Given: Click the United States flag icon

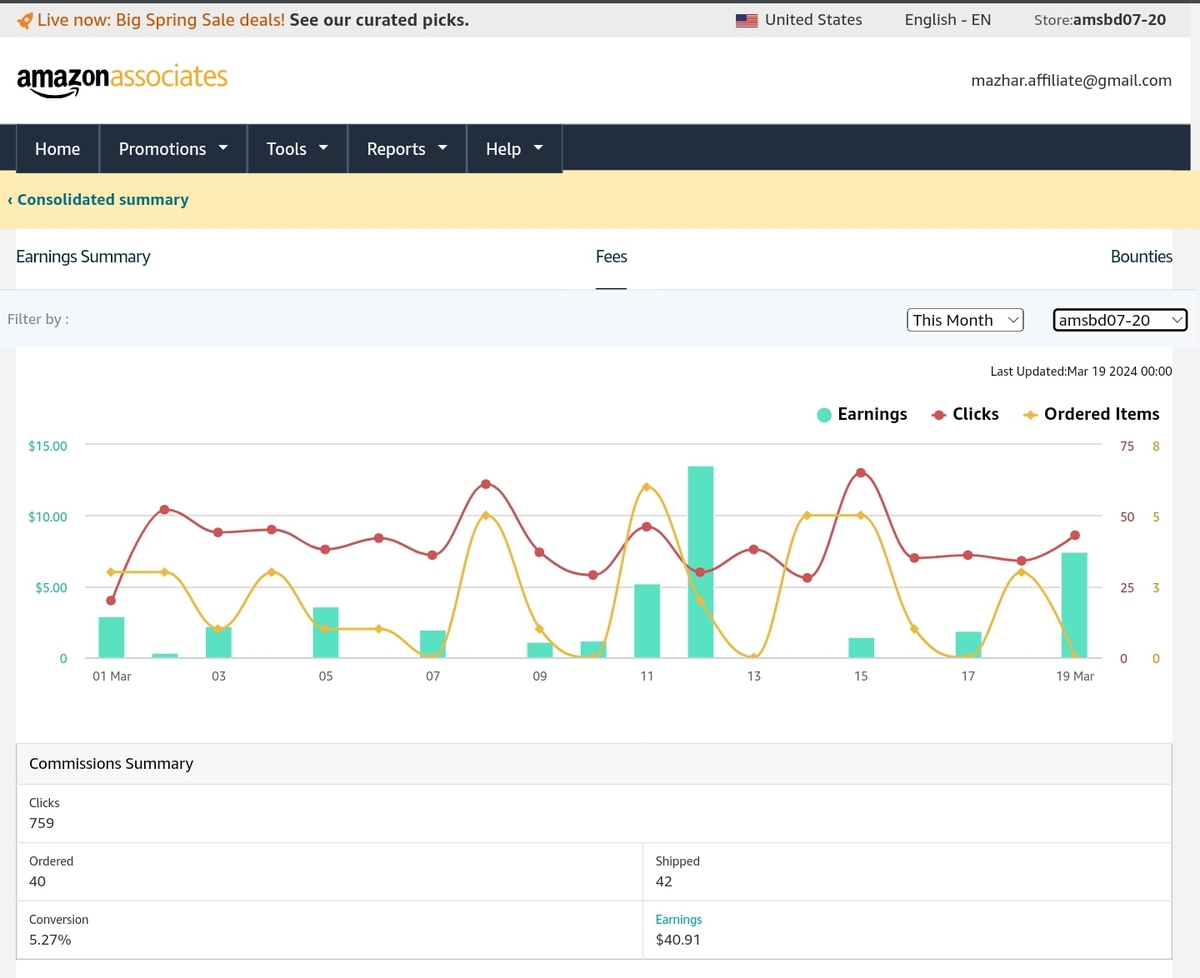Looking at the screenshot, I should pos(746,20).
